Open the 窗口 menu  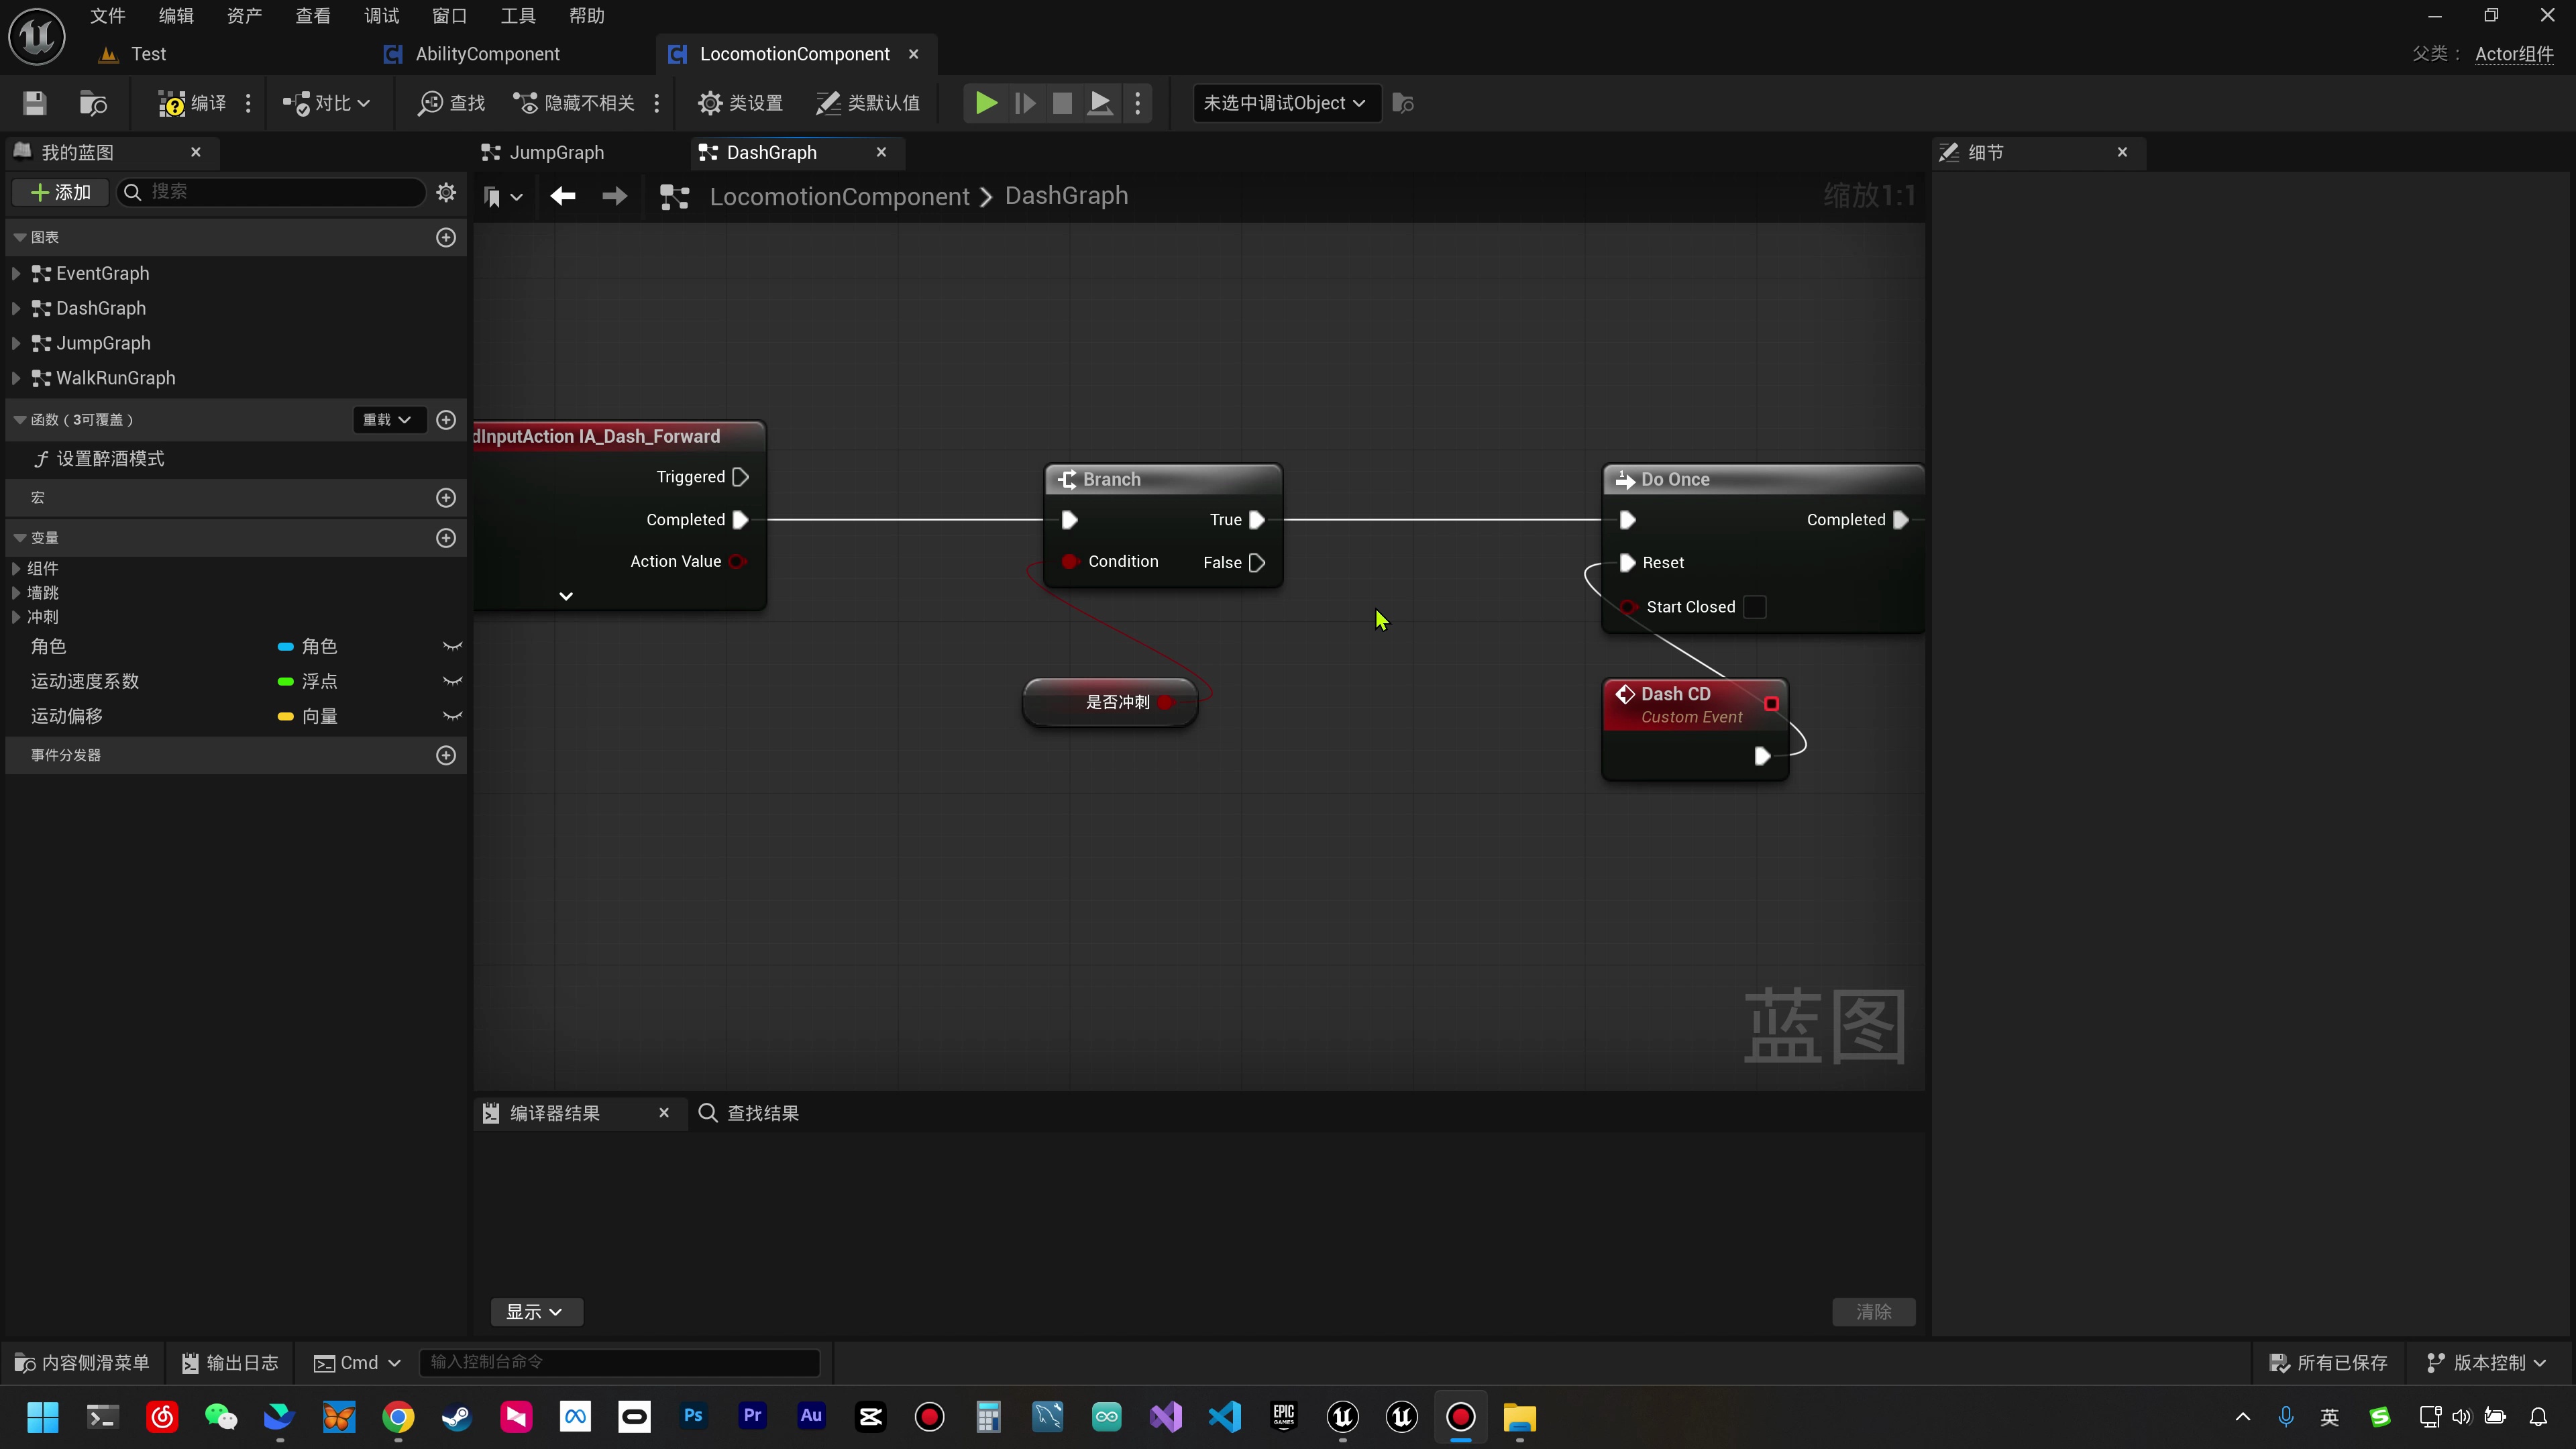pyautogui.click(x=449, y=16)
